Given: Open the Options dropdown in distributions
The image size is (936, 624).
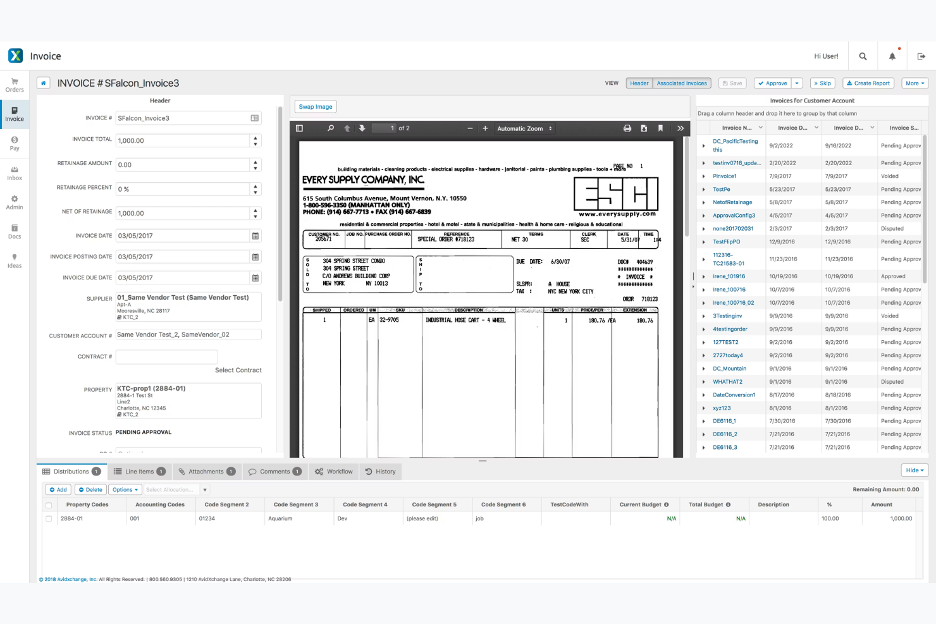Looking at the screenshot, I should pyautogui.click(x=125, y=490).
